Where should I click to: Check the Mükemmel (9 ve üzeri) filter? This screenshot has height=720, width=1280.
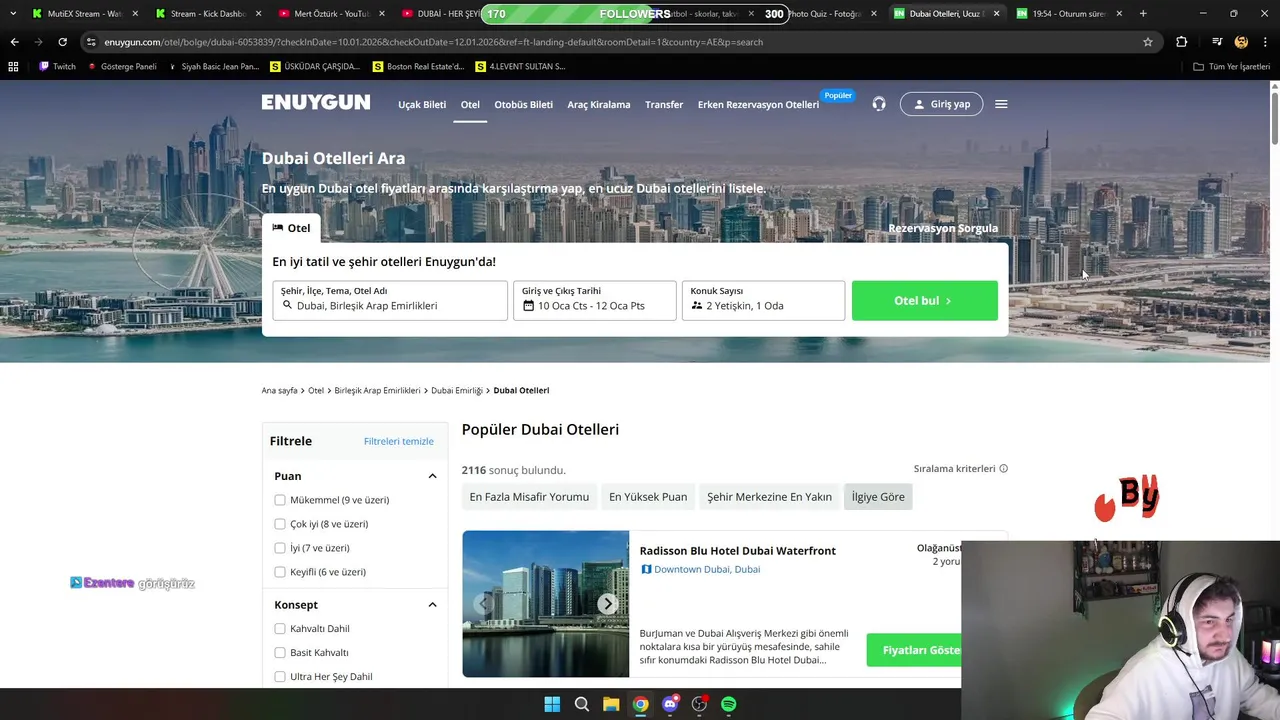tap(280, 500)
